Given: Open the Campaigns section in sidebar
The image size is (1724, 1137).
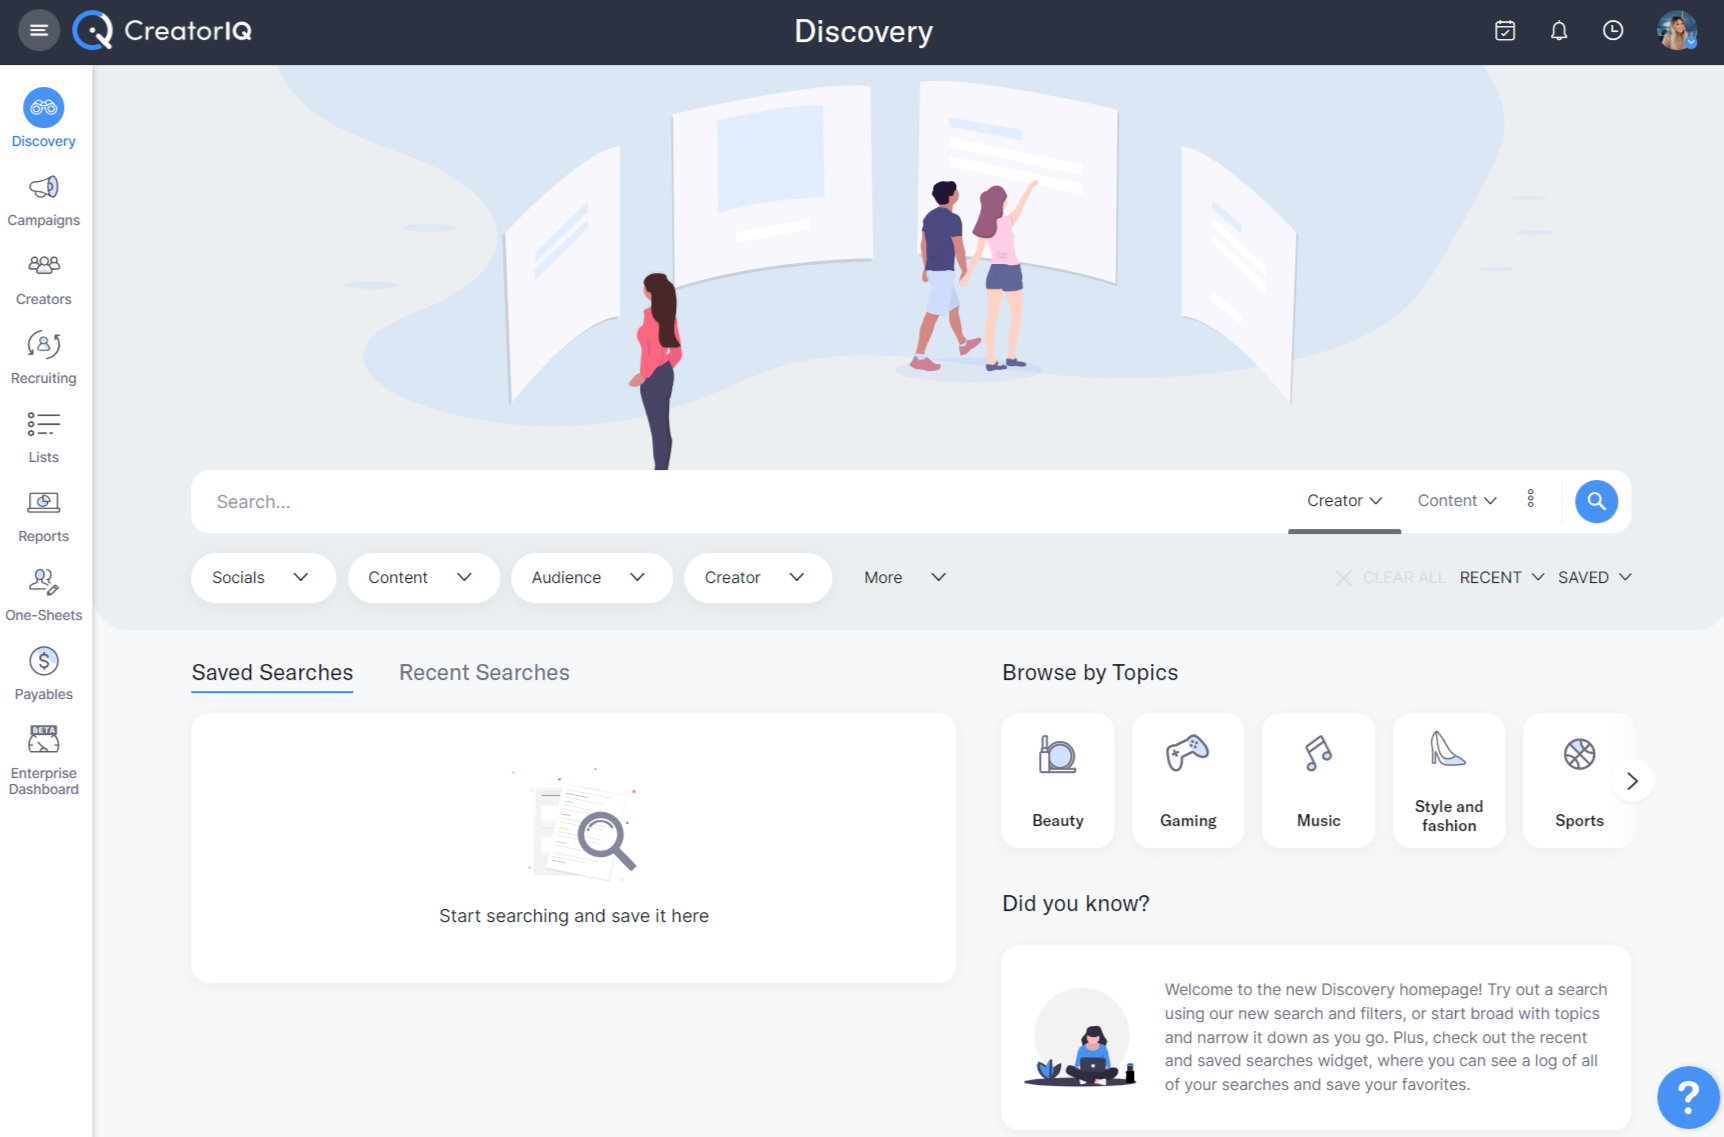Looking at the screenshot, I should (43, 200).
